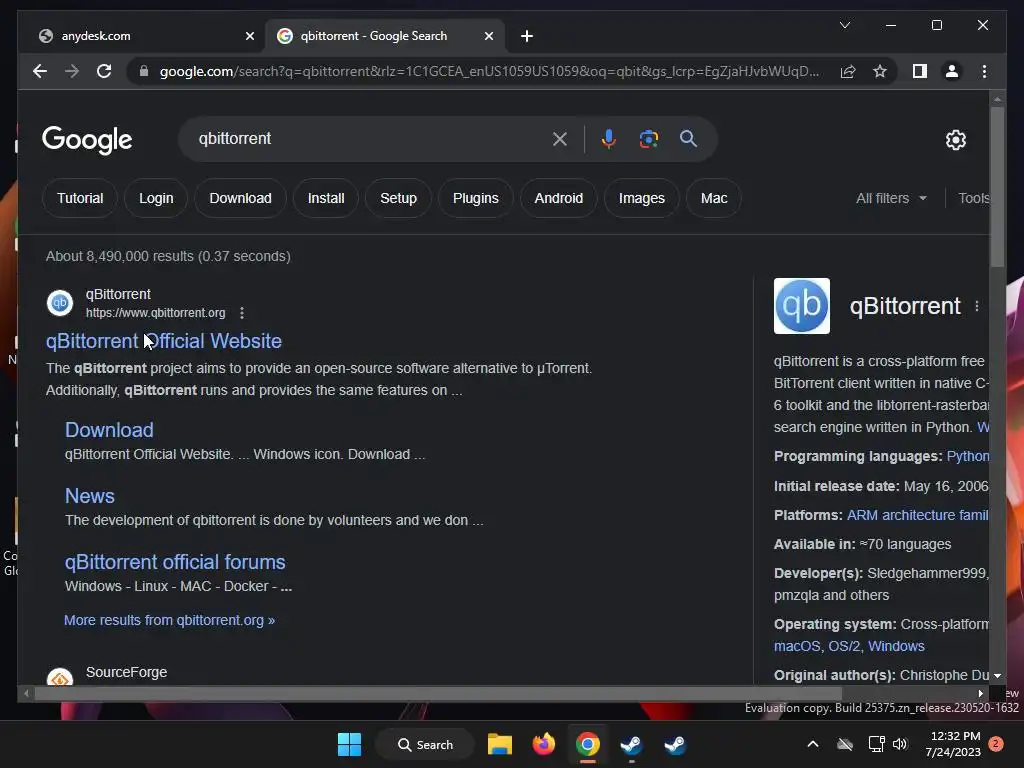Open Windows Start menu
Image resolution: width=1024 pixels, height=768 pixels.
[349, 744]
